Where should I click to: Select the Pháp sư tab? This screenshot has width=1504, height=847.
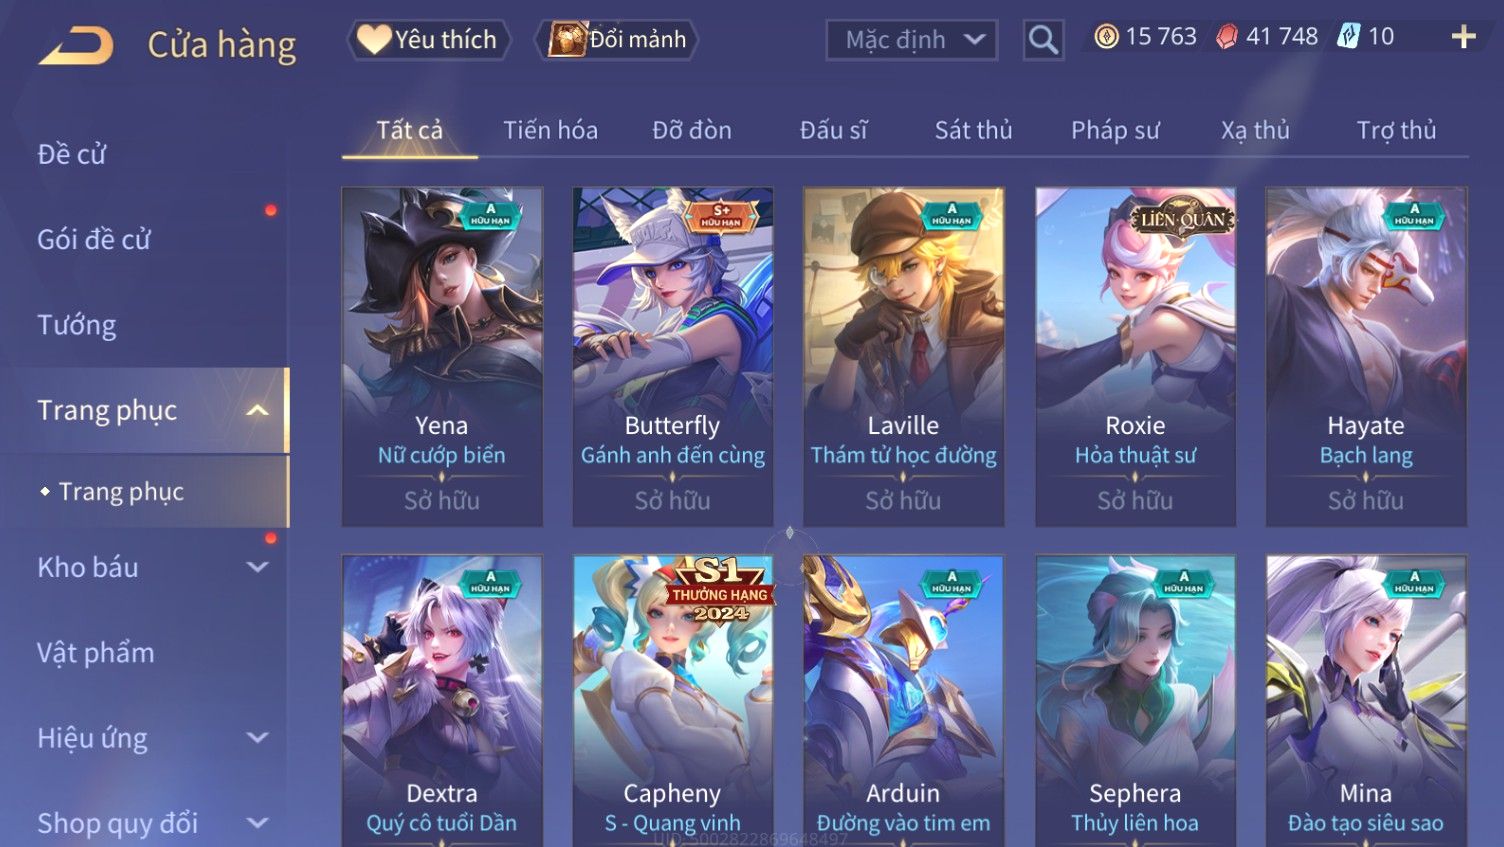click(x=1115, y=130)
